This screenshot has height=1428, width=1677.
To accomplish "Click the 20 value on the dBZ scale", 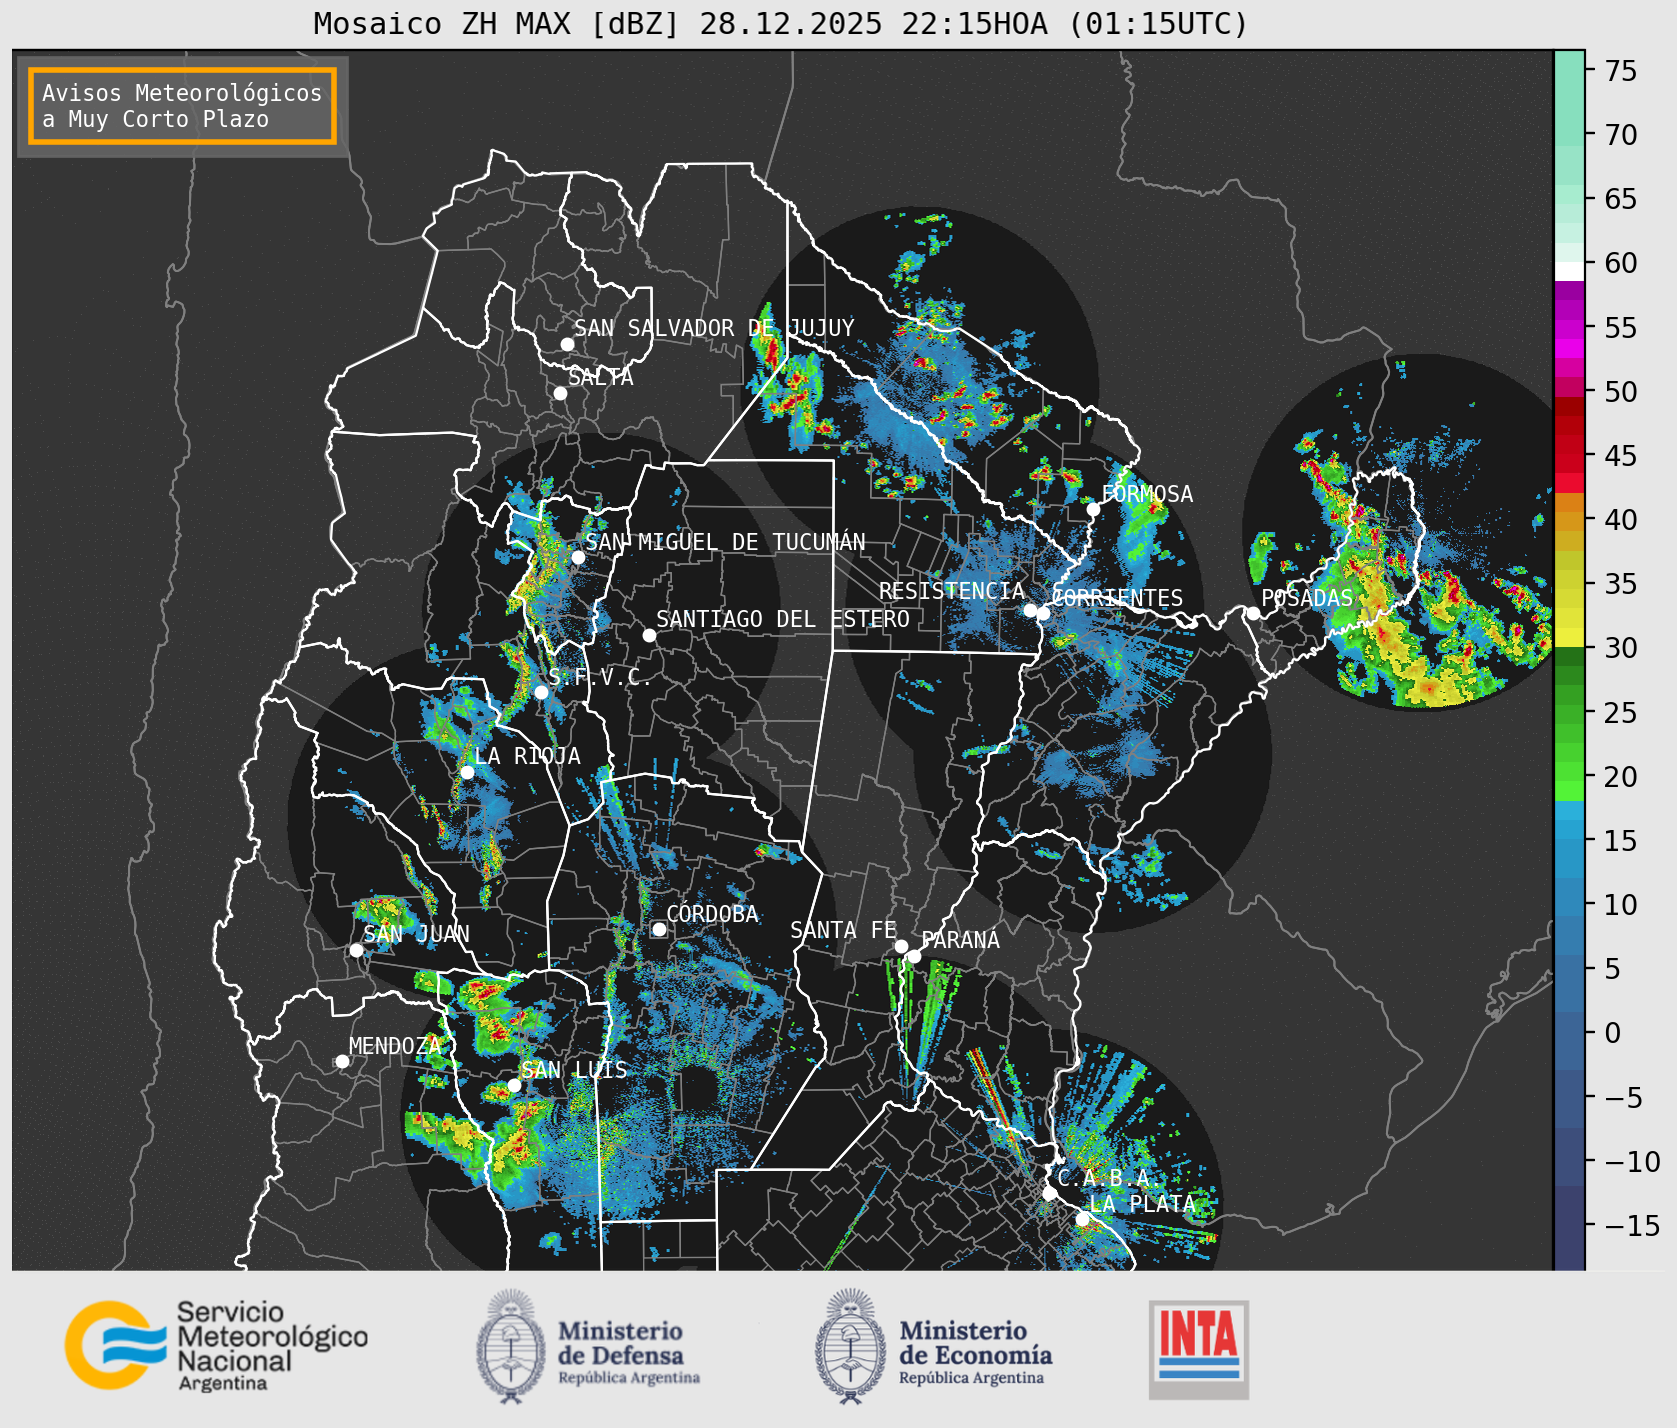I will point(1621,777).
